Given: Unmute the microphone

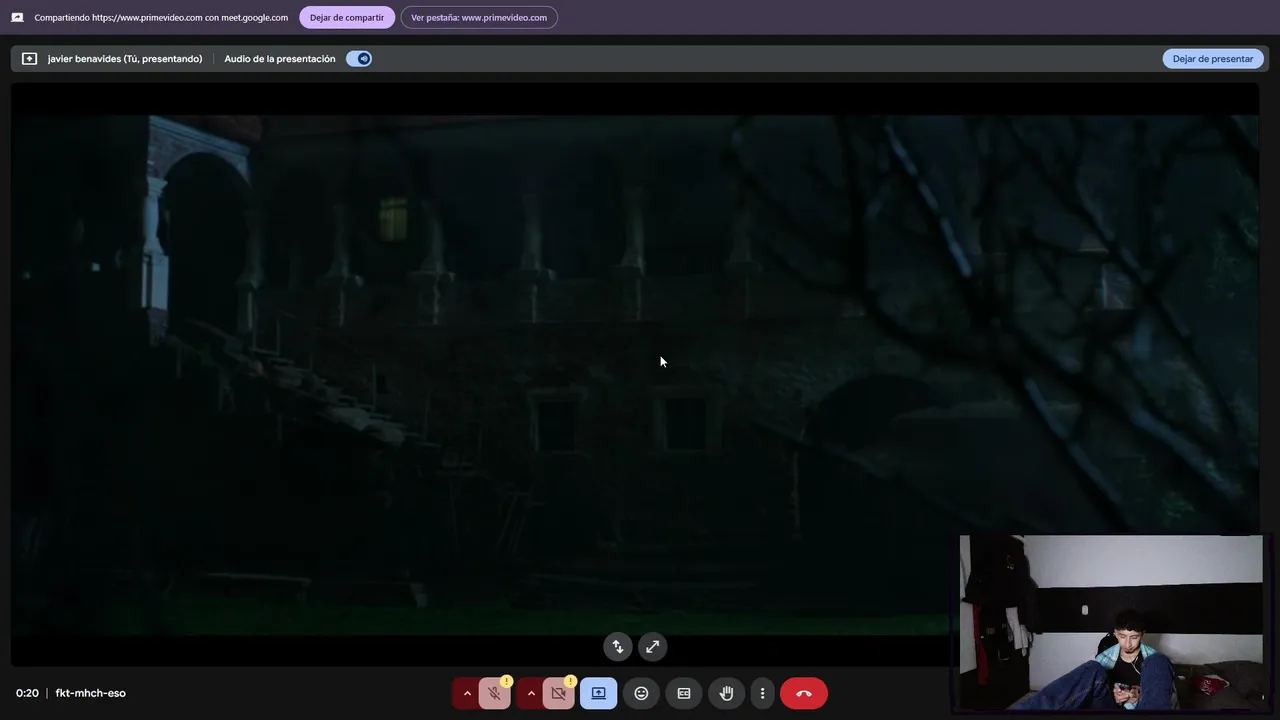Looking at the screenshot, I should (494, 693).
